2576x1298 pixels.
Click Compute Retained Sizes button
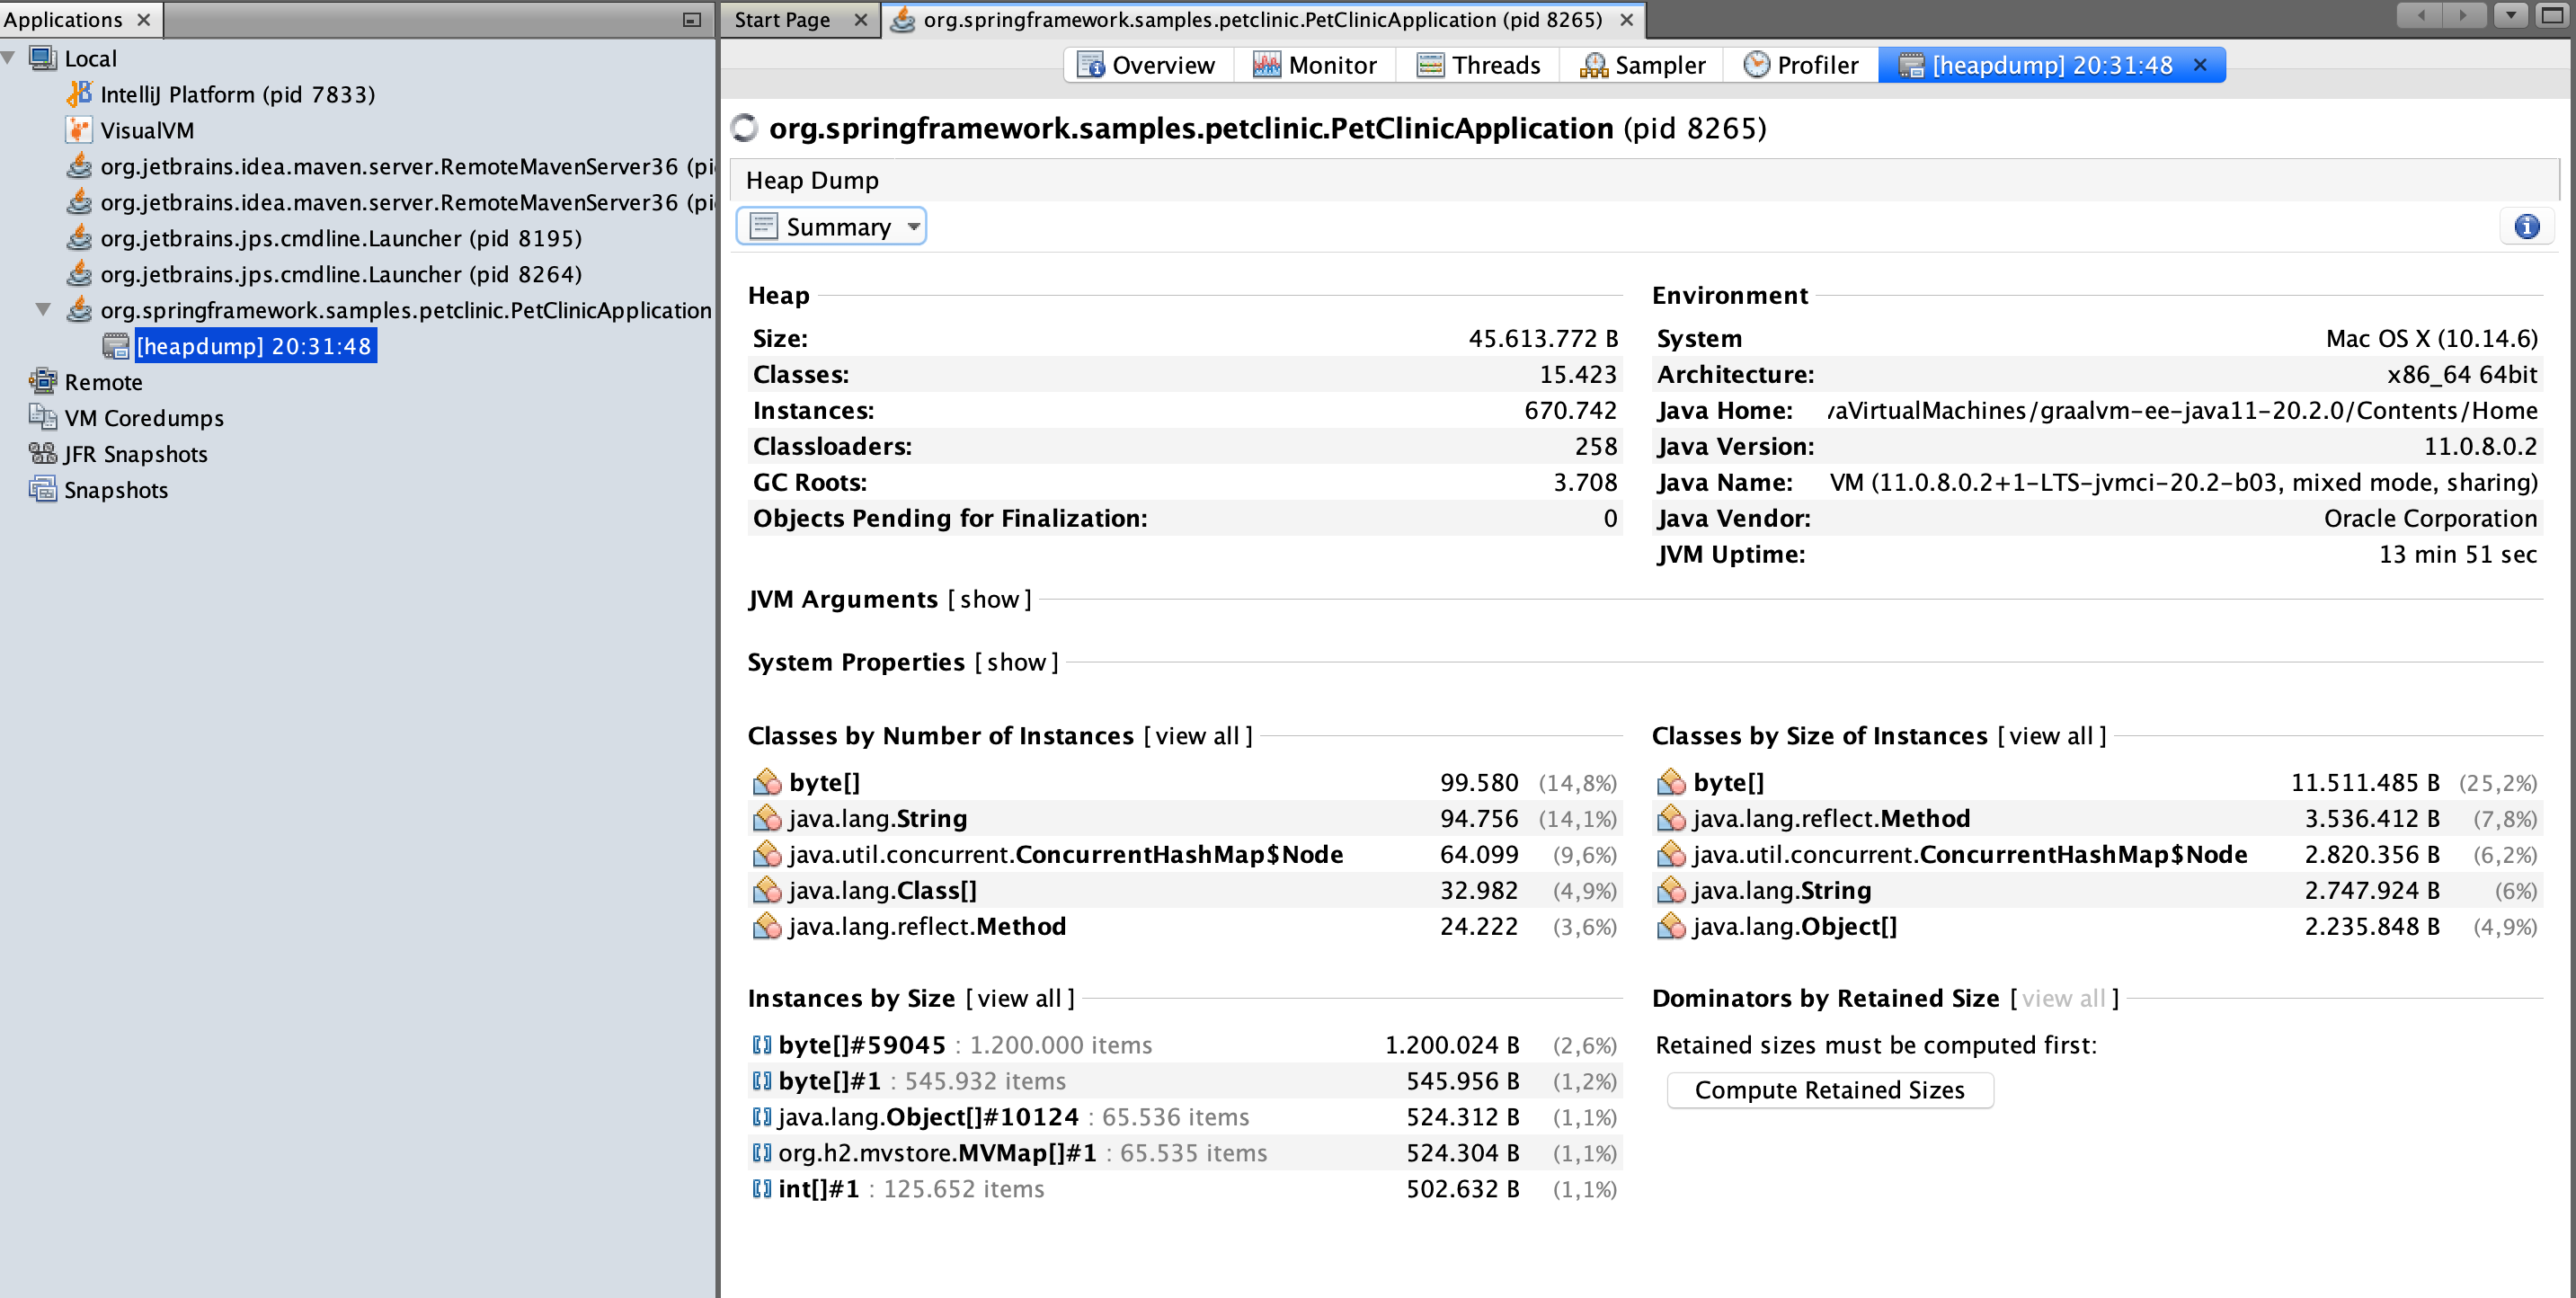click(1829, 1090)
